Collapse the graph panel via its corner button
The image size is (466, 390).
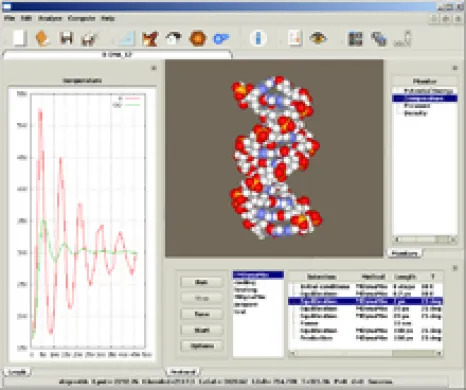(154, 68)
